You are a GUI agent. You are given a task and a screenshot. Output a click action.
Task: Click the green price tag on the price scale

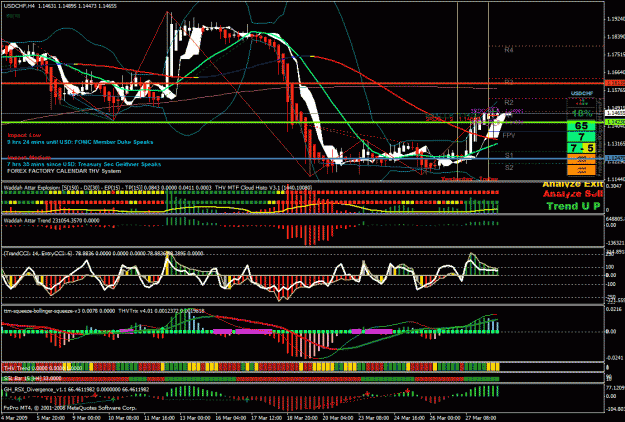click(615, 122)
